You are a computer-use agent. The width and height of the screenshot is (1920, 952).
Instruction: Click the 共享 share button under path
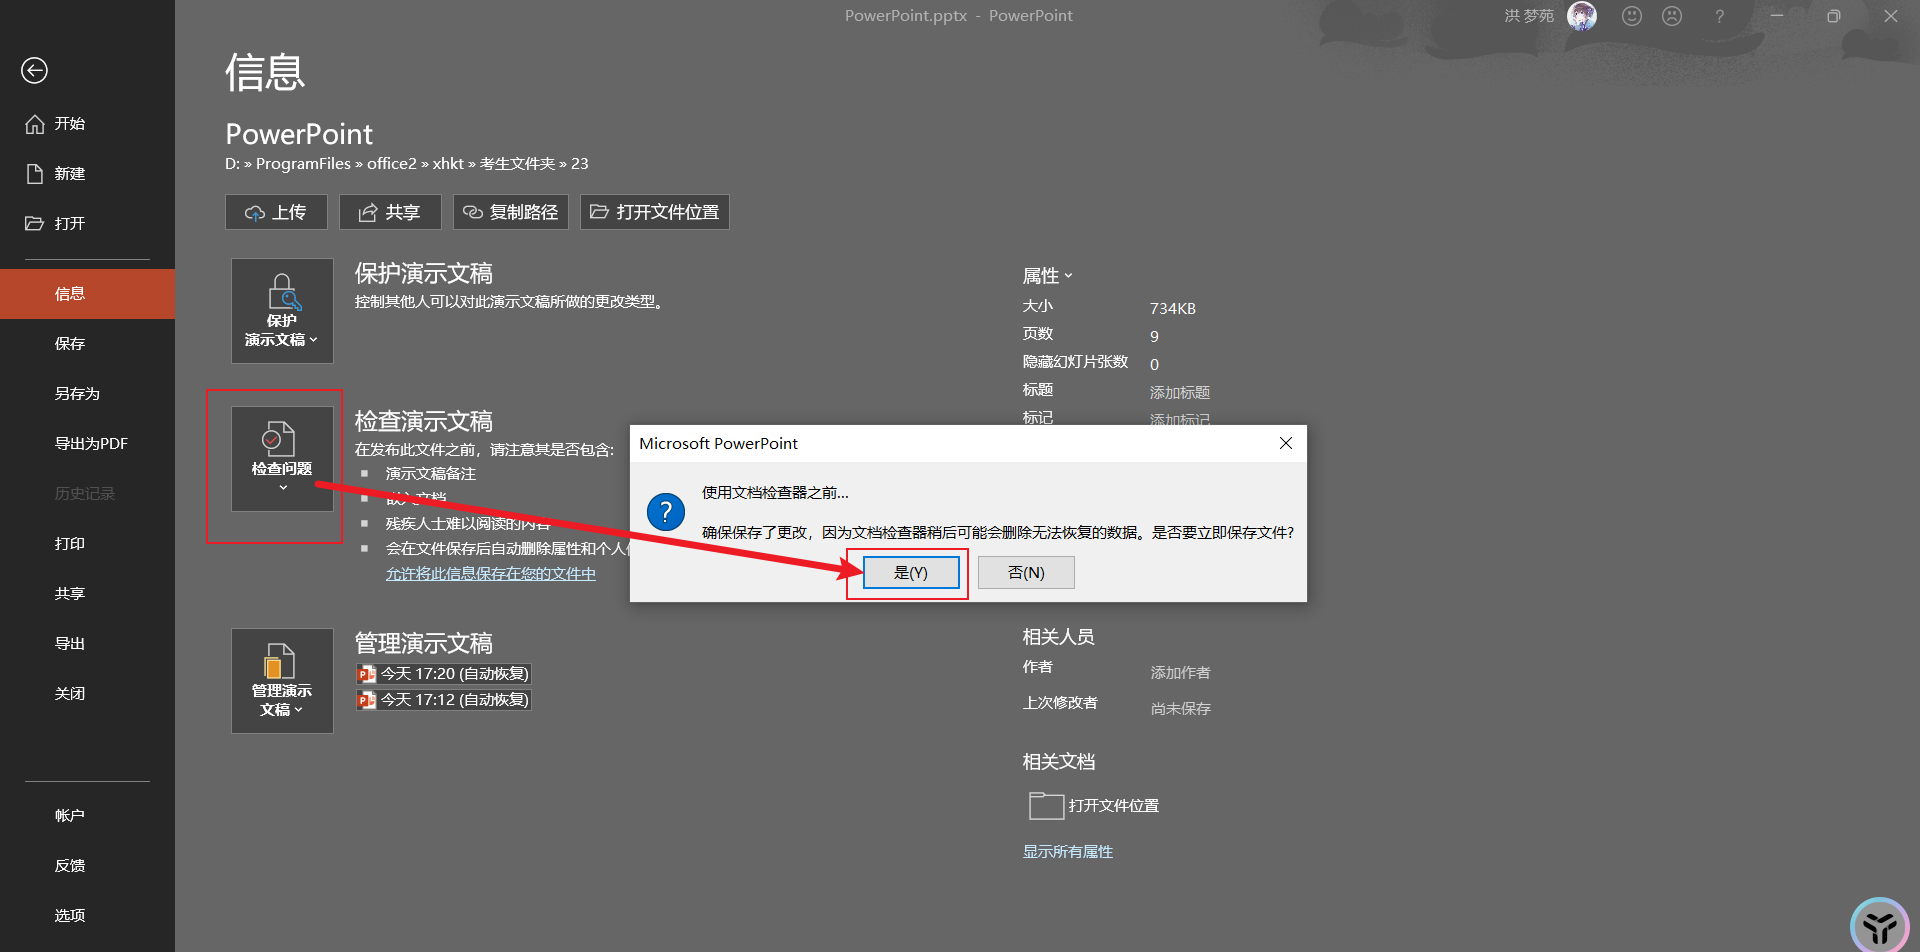click(x=390, y=212)
